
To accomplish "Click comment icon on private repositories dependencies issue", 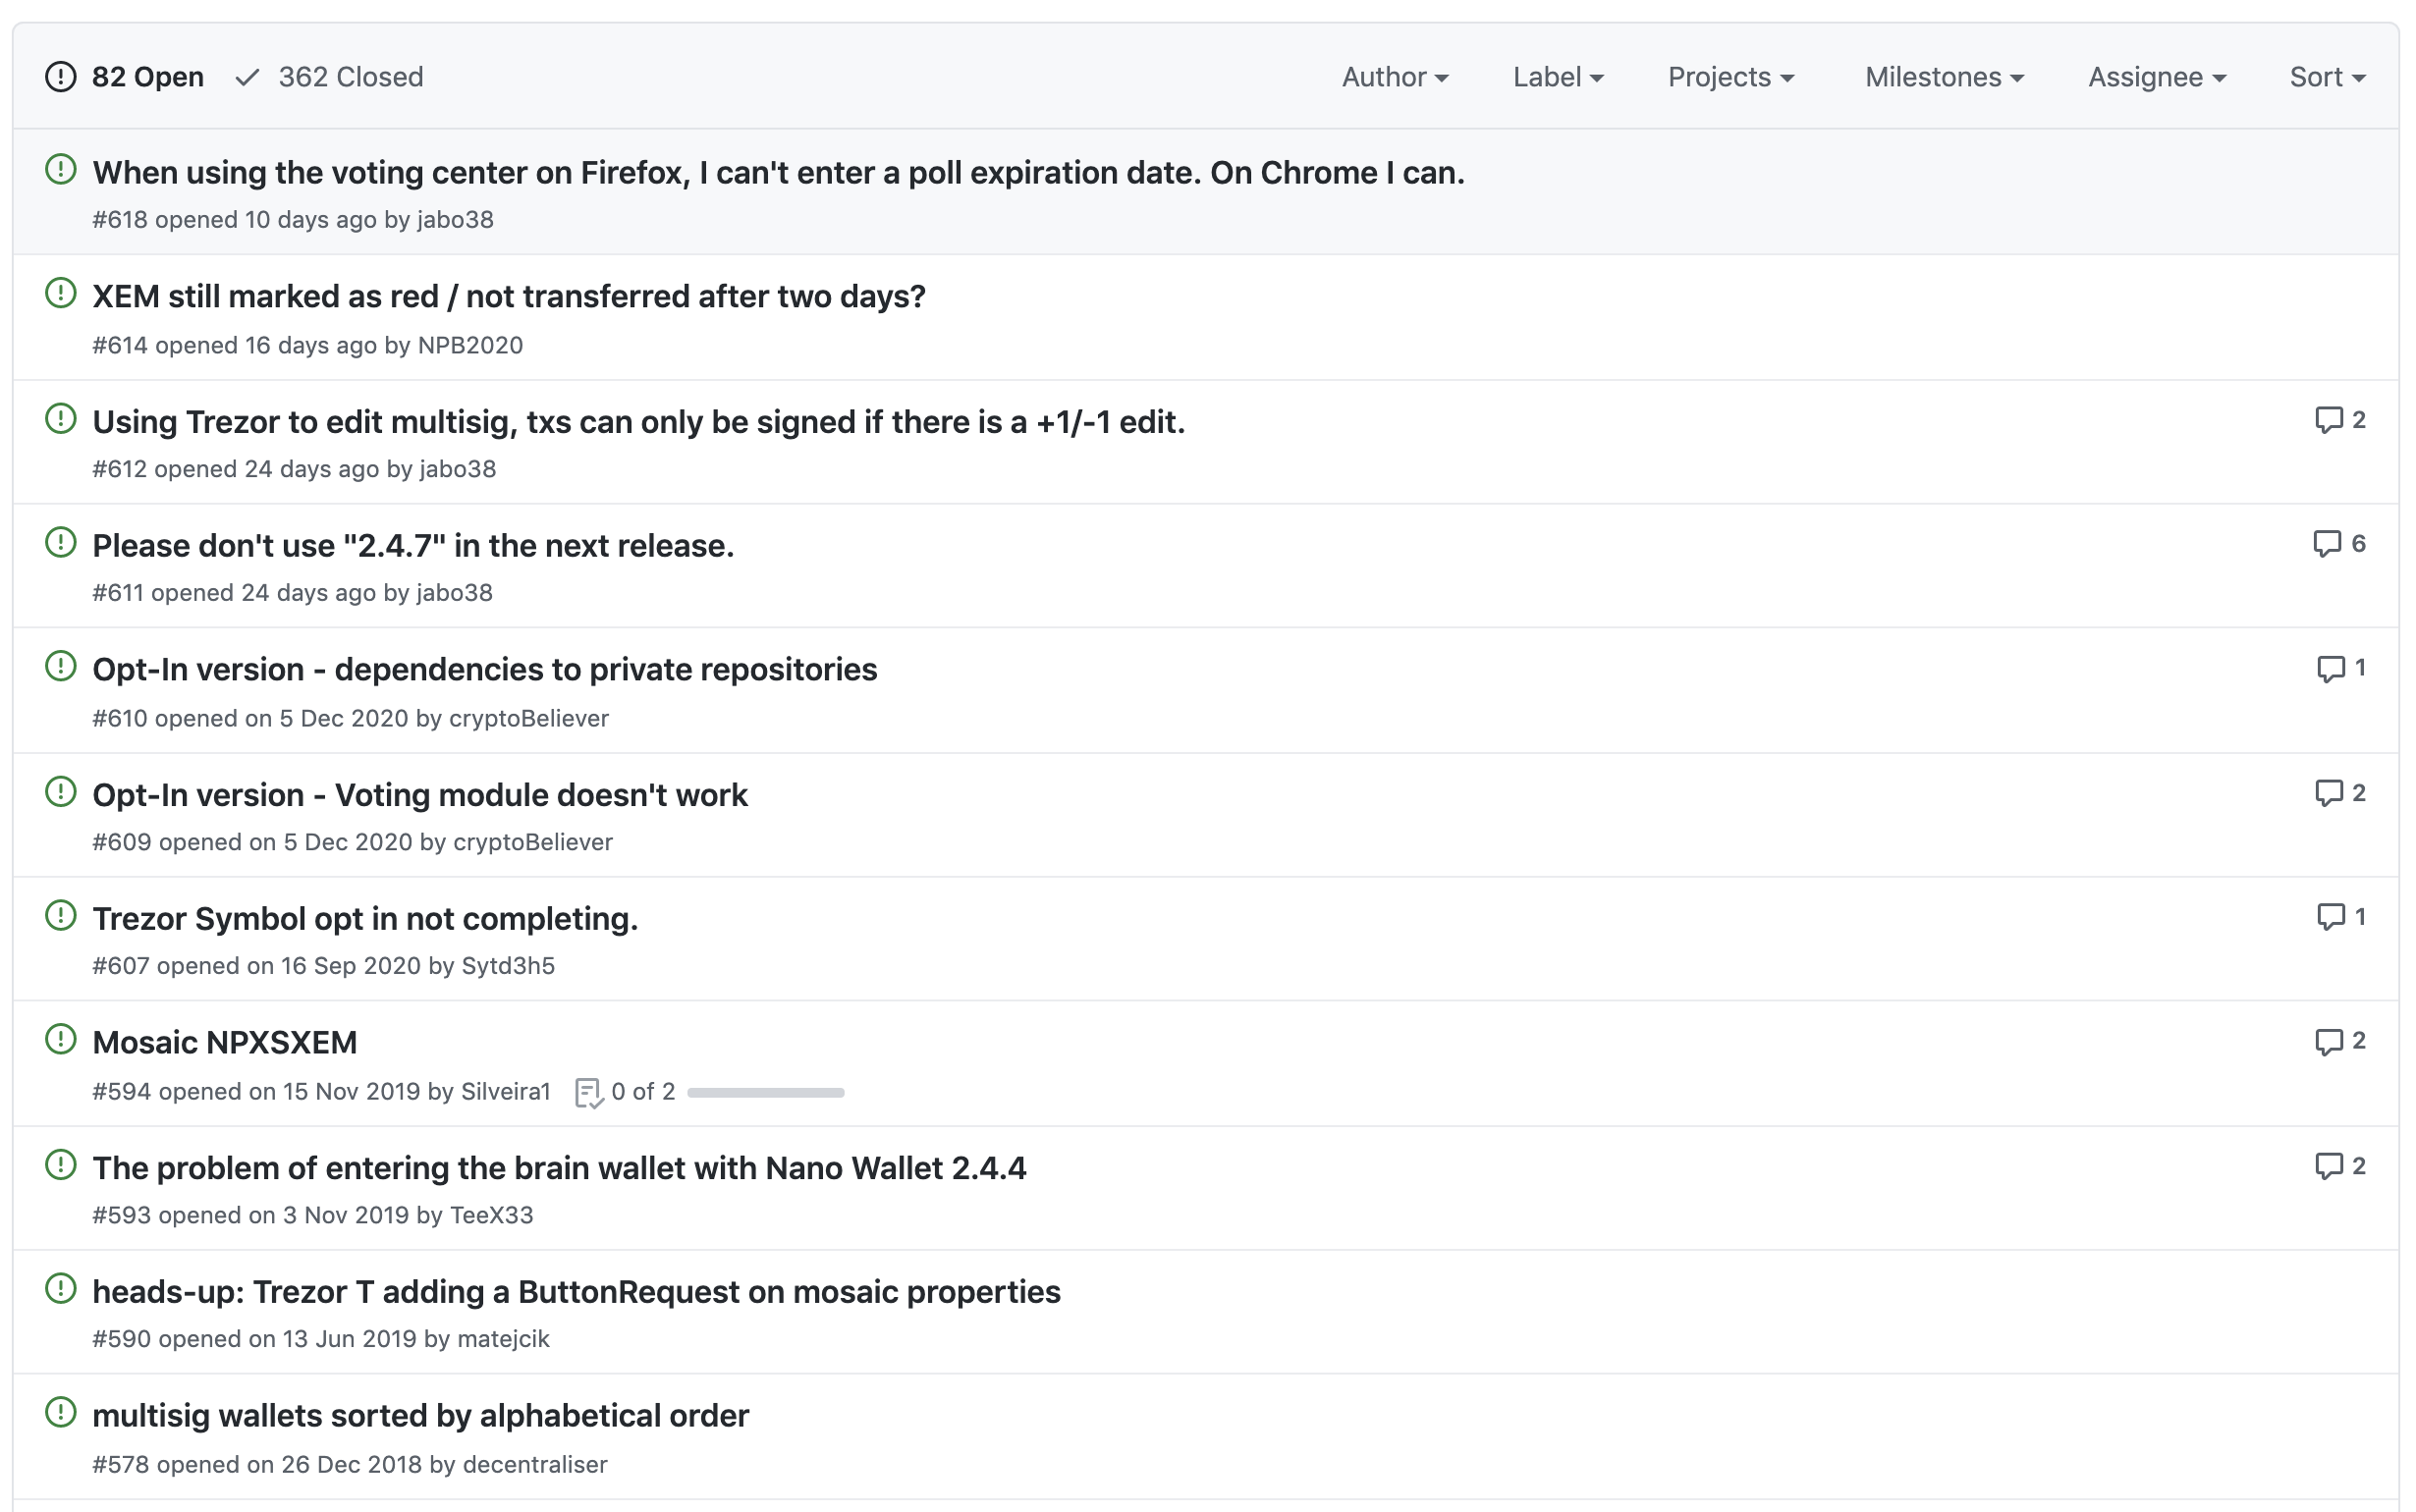I will [x=2330, y=668].
